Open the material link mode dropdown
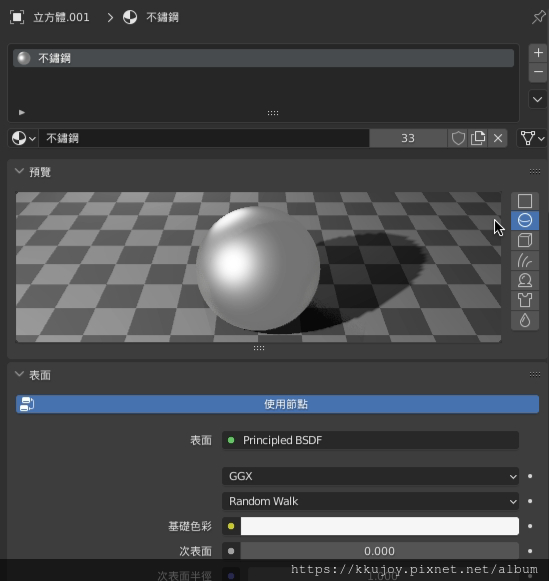549x581 pixels. click(x=532, y=139)
